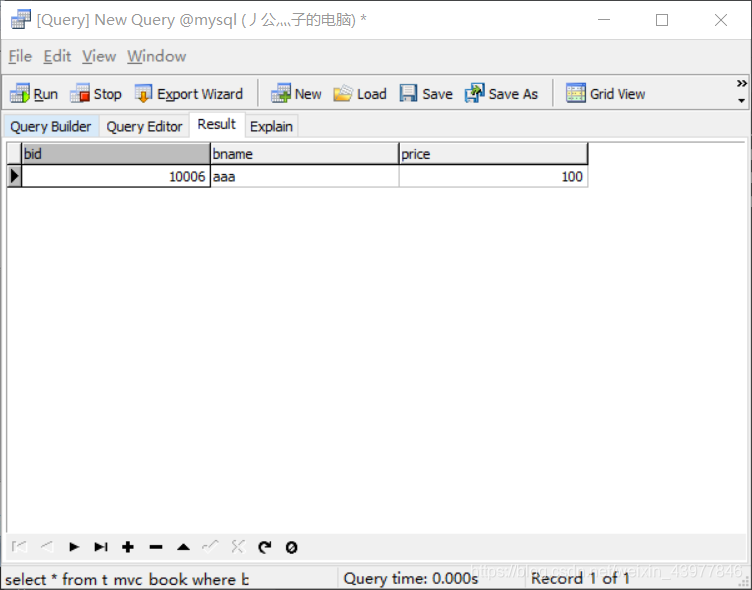
Task: Delete record with minus icon
Action: (156, 547)
